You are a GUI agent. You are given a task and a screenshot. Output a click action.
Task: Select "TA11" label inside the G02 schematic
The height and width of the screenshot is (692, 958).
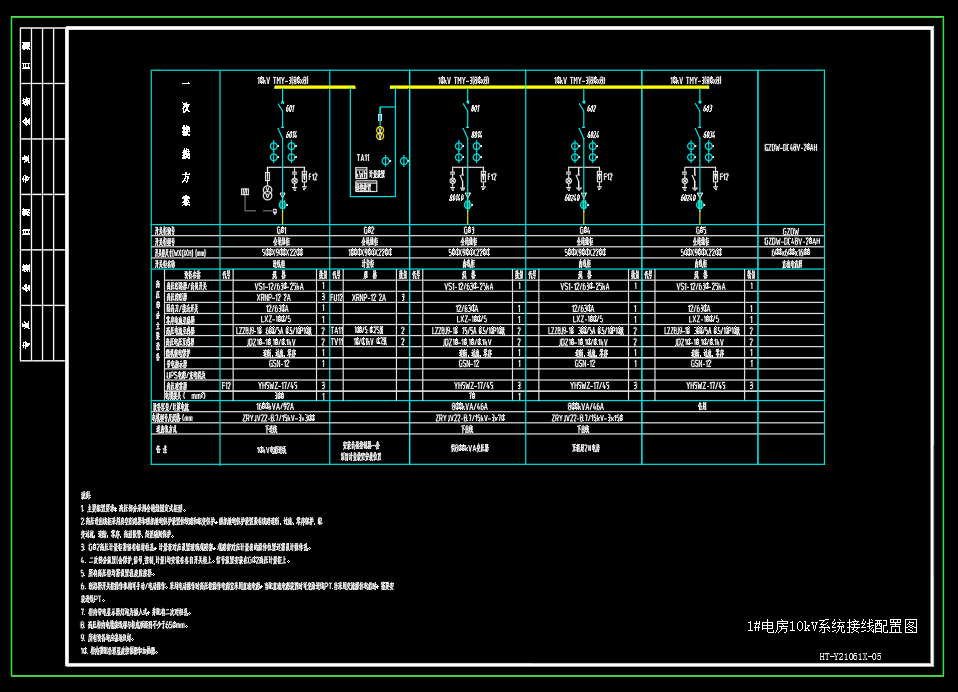coord(363,158)
